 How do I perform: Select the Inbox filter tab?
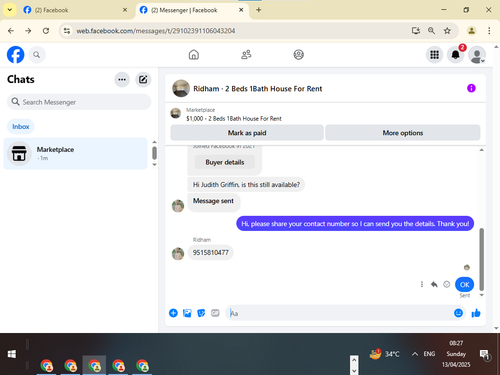21,127
